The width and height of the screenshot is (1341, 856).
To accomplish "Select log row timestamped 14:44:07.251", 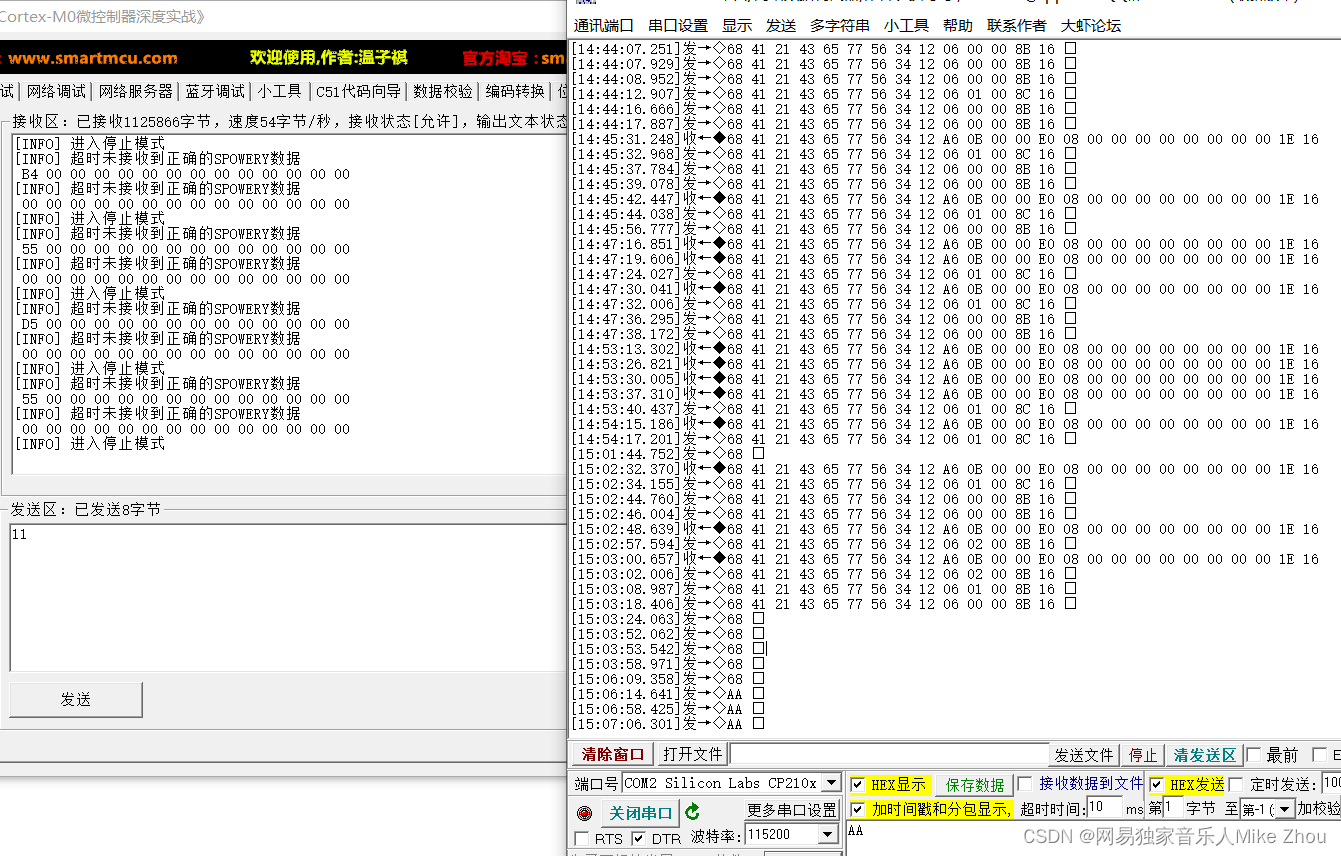I will 823,49.
